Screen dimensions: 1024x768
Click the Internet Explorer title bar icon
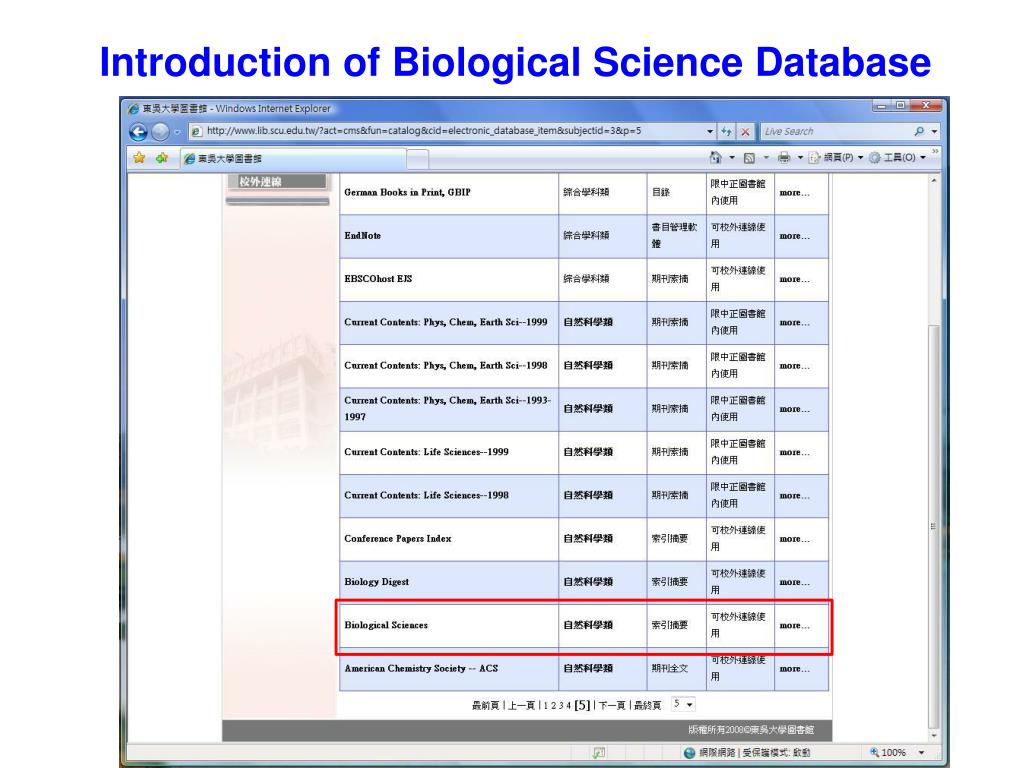(134, 108)
